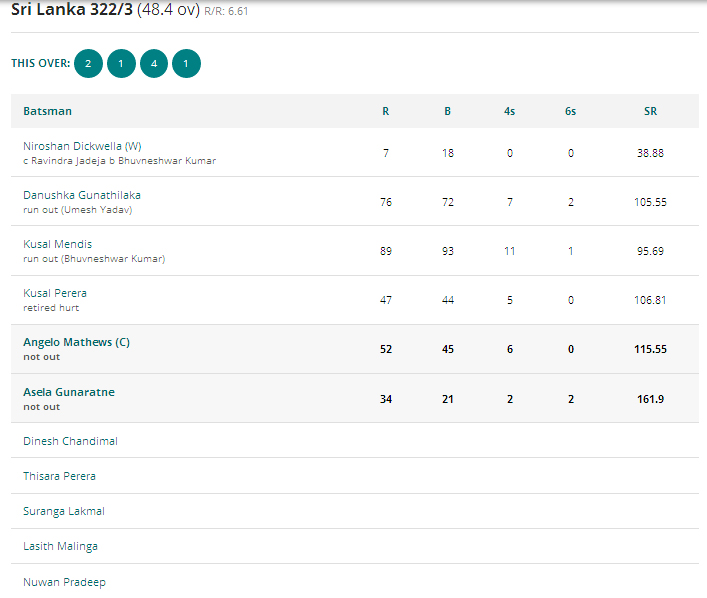Click Mathews's strike rate 115.55
Image resolution: width=707 pixels, height=598 pixels.
(650, 349)
